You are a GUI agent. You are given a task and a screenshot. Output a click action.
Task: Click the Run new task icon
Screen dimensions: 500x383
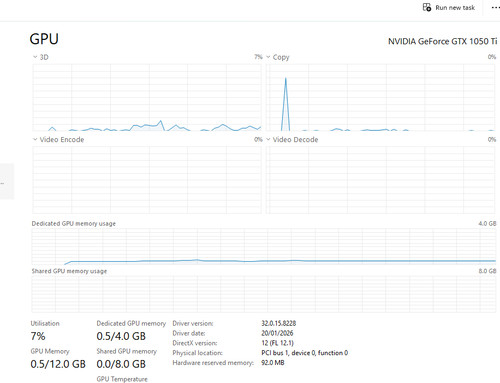(x=427, y=7)
